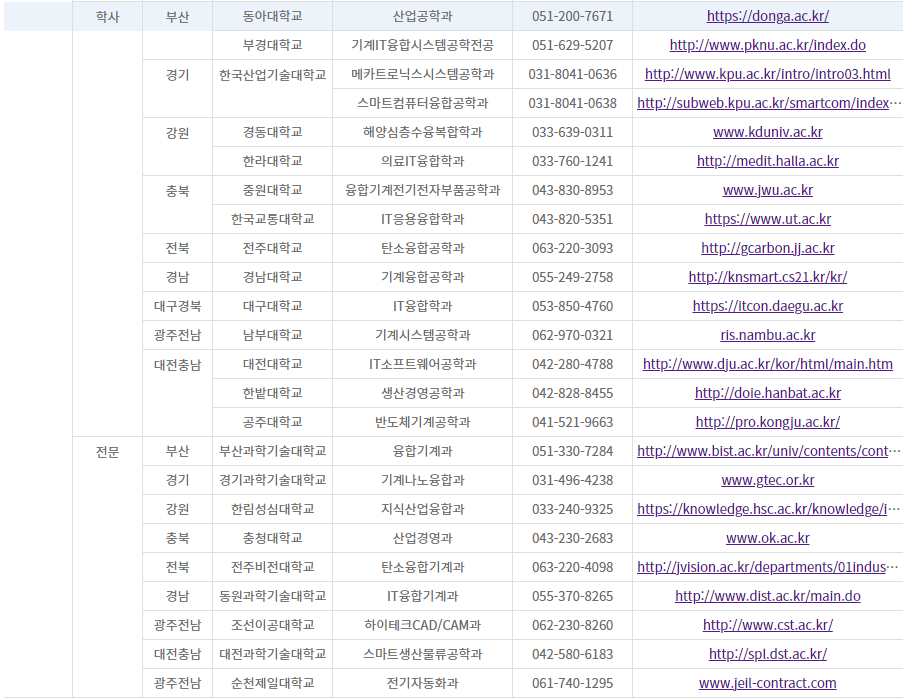Image resolution: width=905 pixels, height=698 pixels.
Task: Select the 대구대학교 cell
Action: [272, 306]
